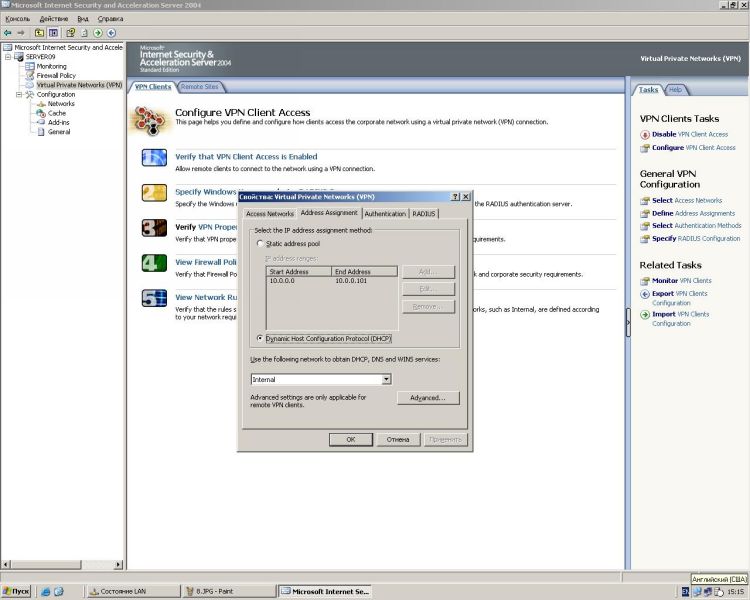The height and width of the screenshot is (600, 750).
Task: Click the green Back arrow in toolbar
Action: click(8, 33)
